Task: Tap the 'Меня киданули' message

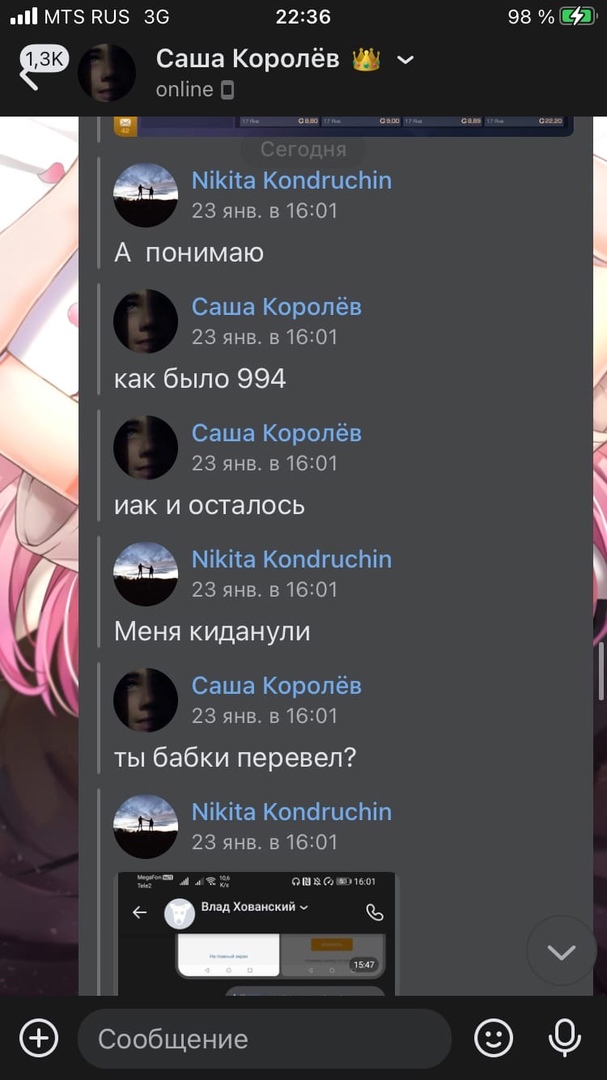Action: (212, 632)
